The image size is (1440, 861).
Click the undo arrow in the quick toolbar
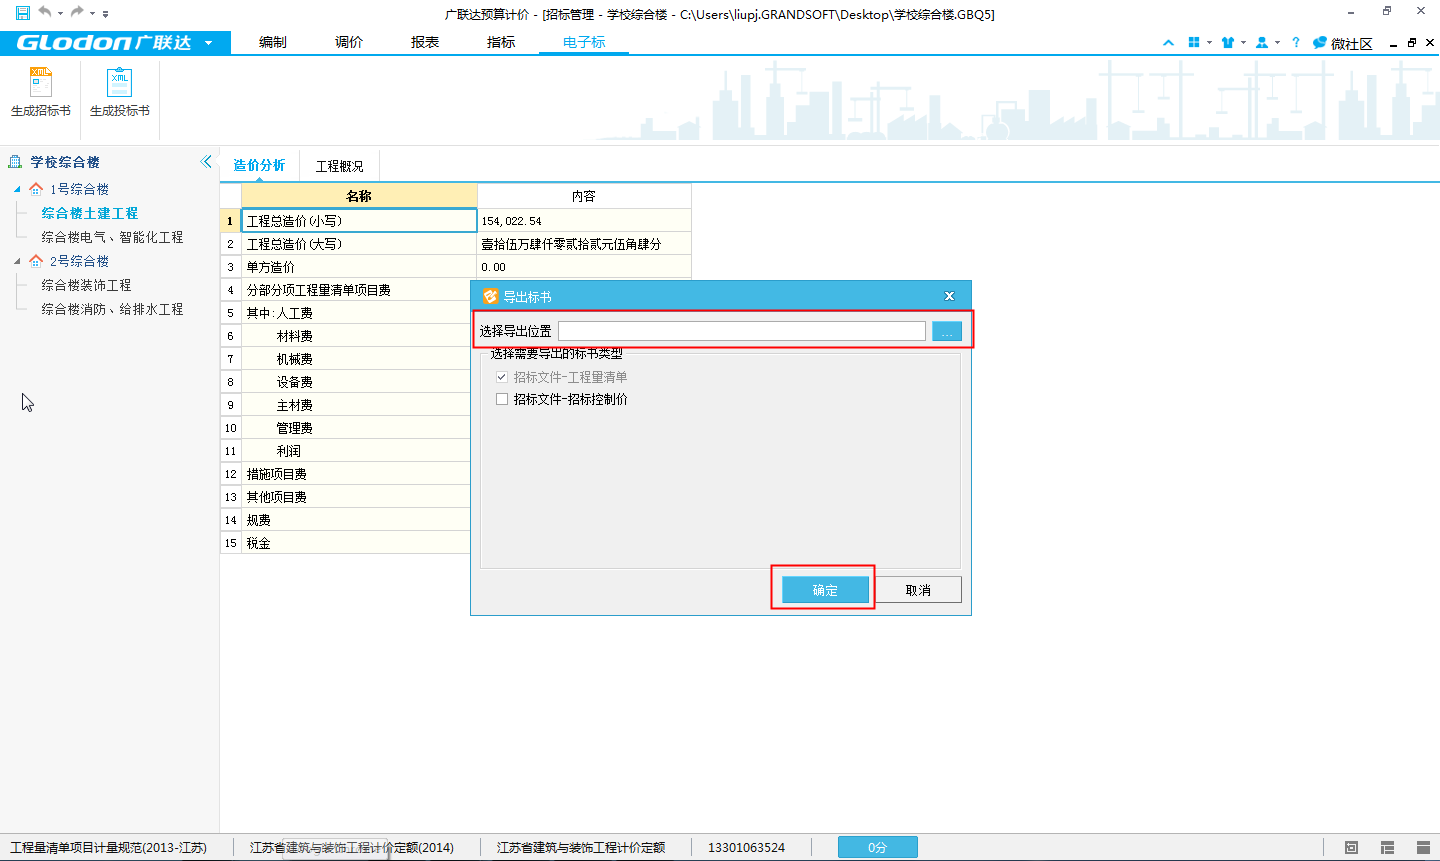(45, 13)
